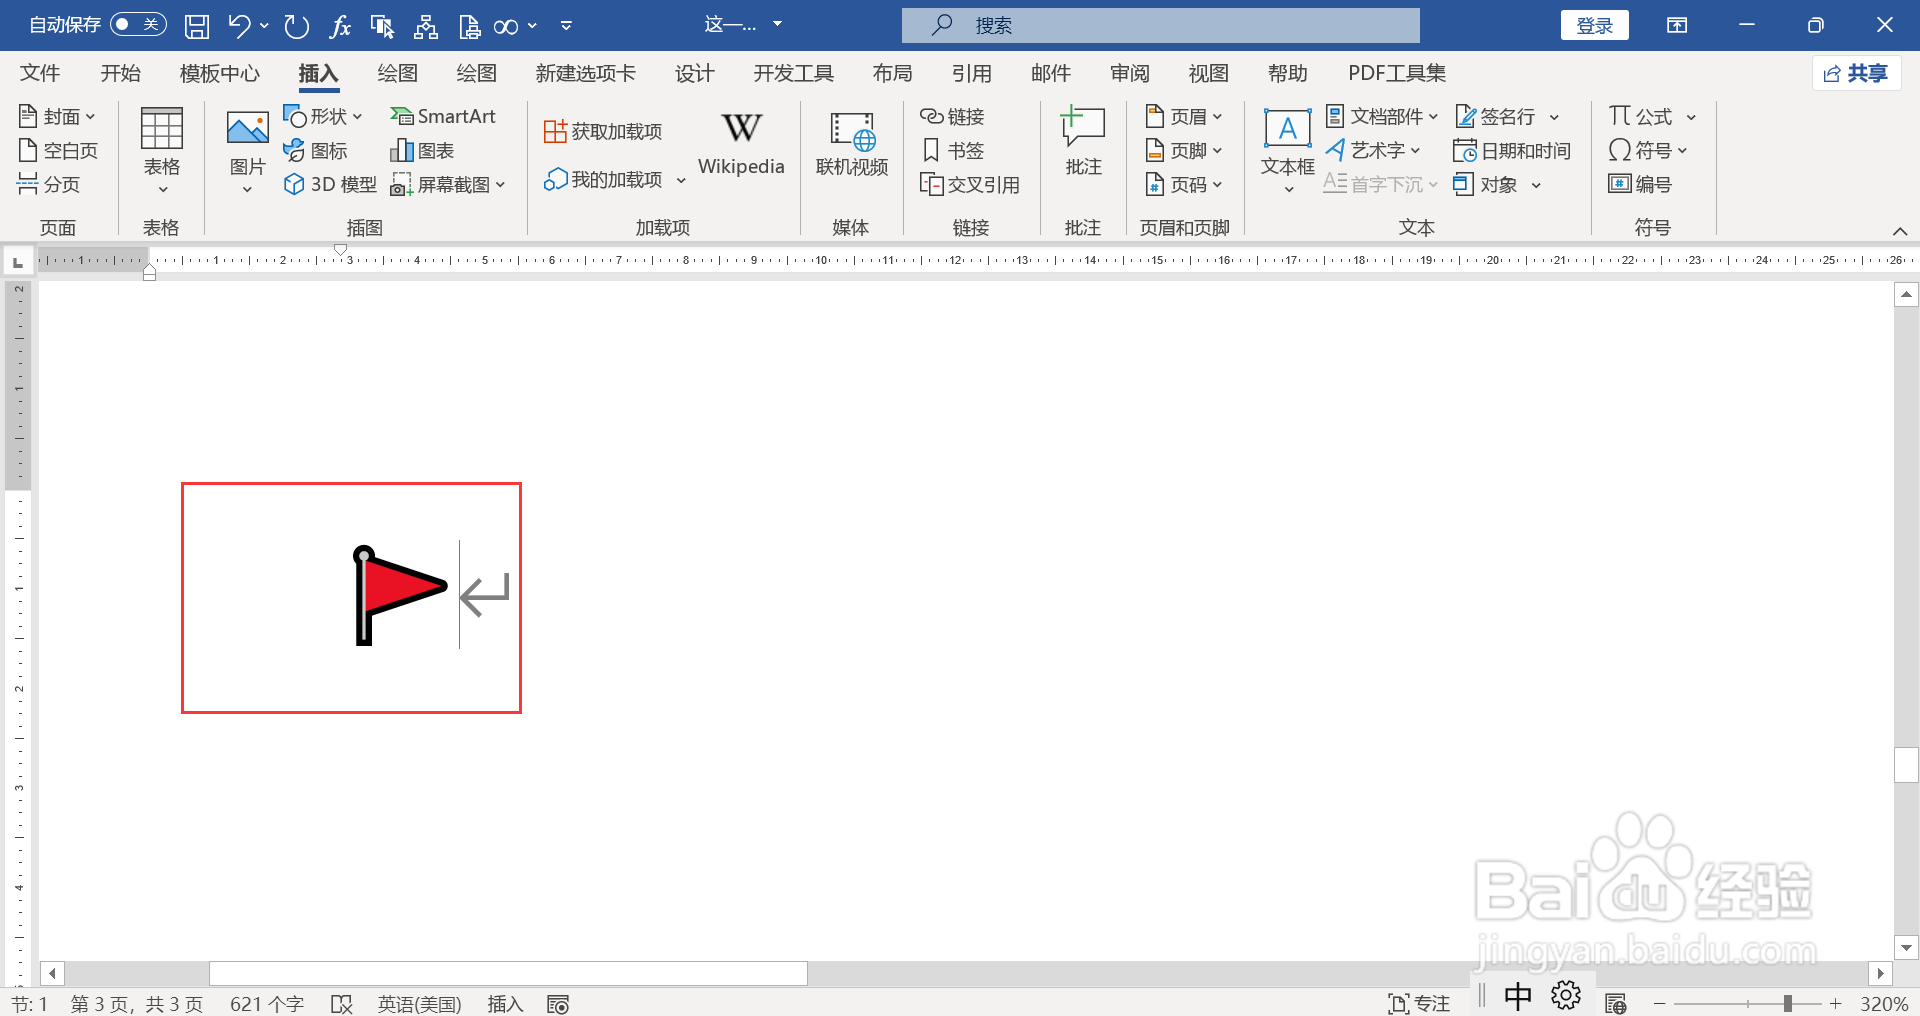Click the 搜索 search box
The image size is (1920, 1016).
click(1160, 25)
